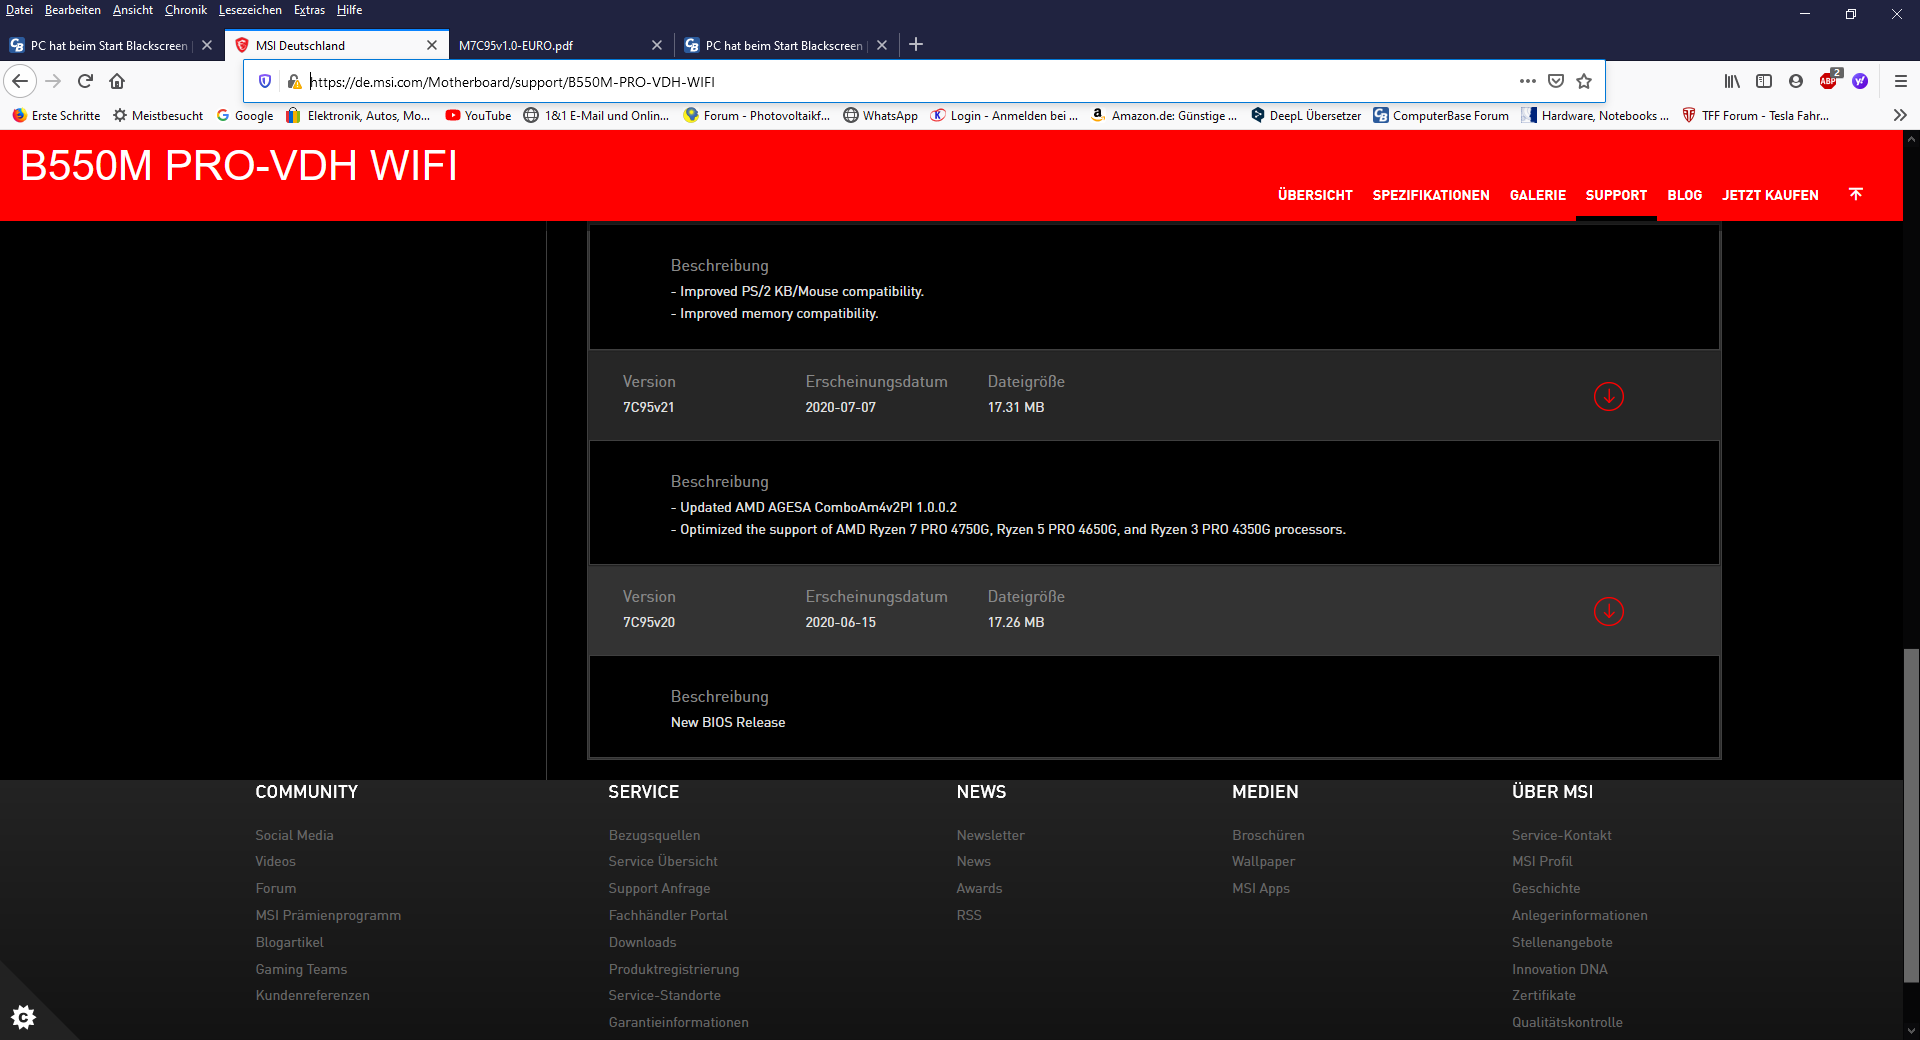Open MSI Apps footer link

pyautogui.click(x=1261, y=888)
